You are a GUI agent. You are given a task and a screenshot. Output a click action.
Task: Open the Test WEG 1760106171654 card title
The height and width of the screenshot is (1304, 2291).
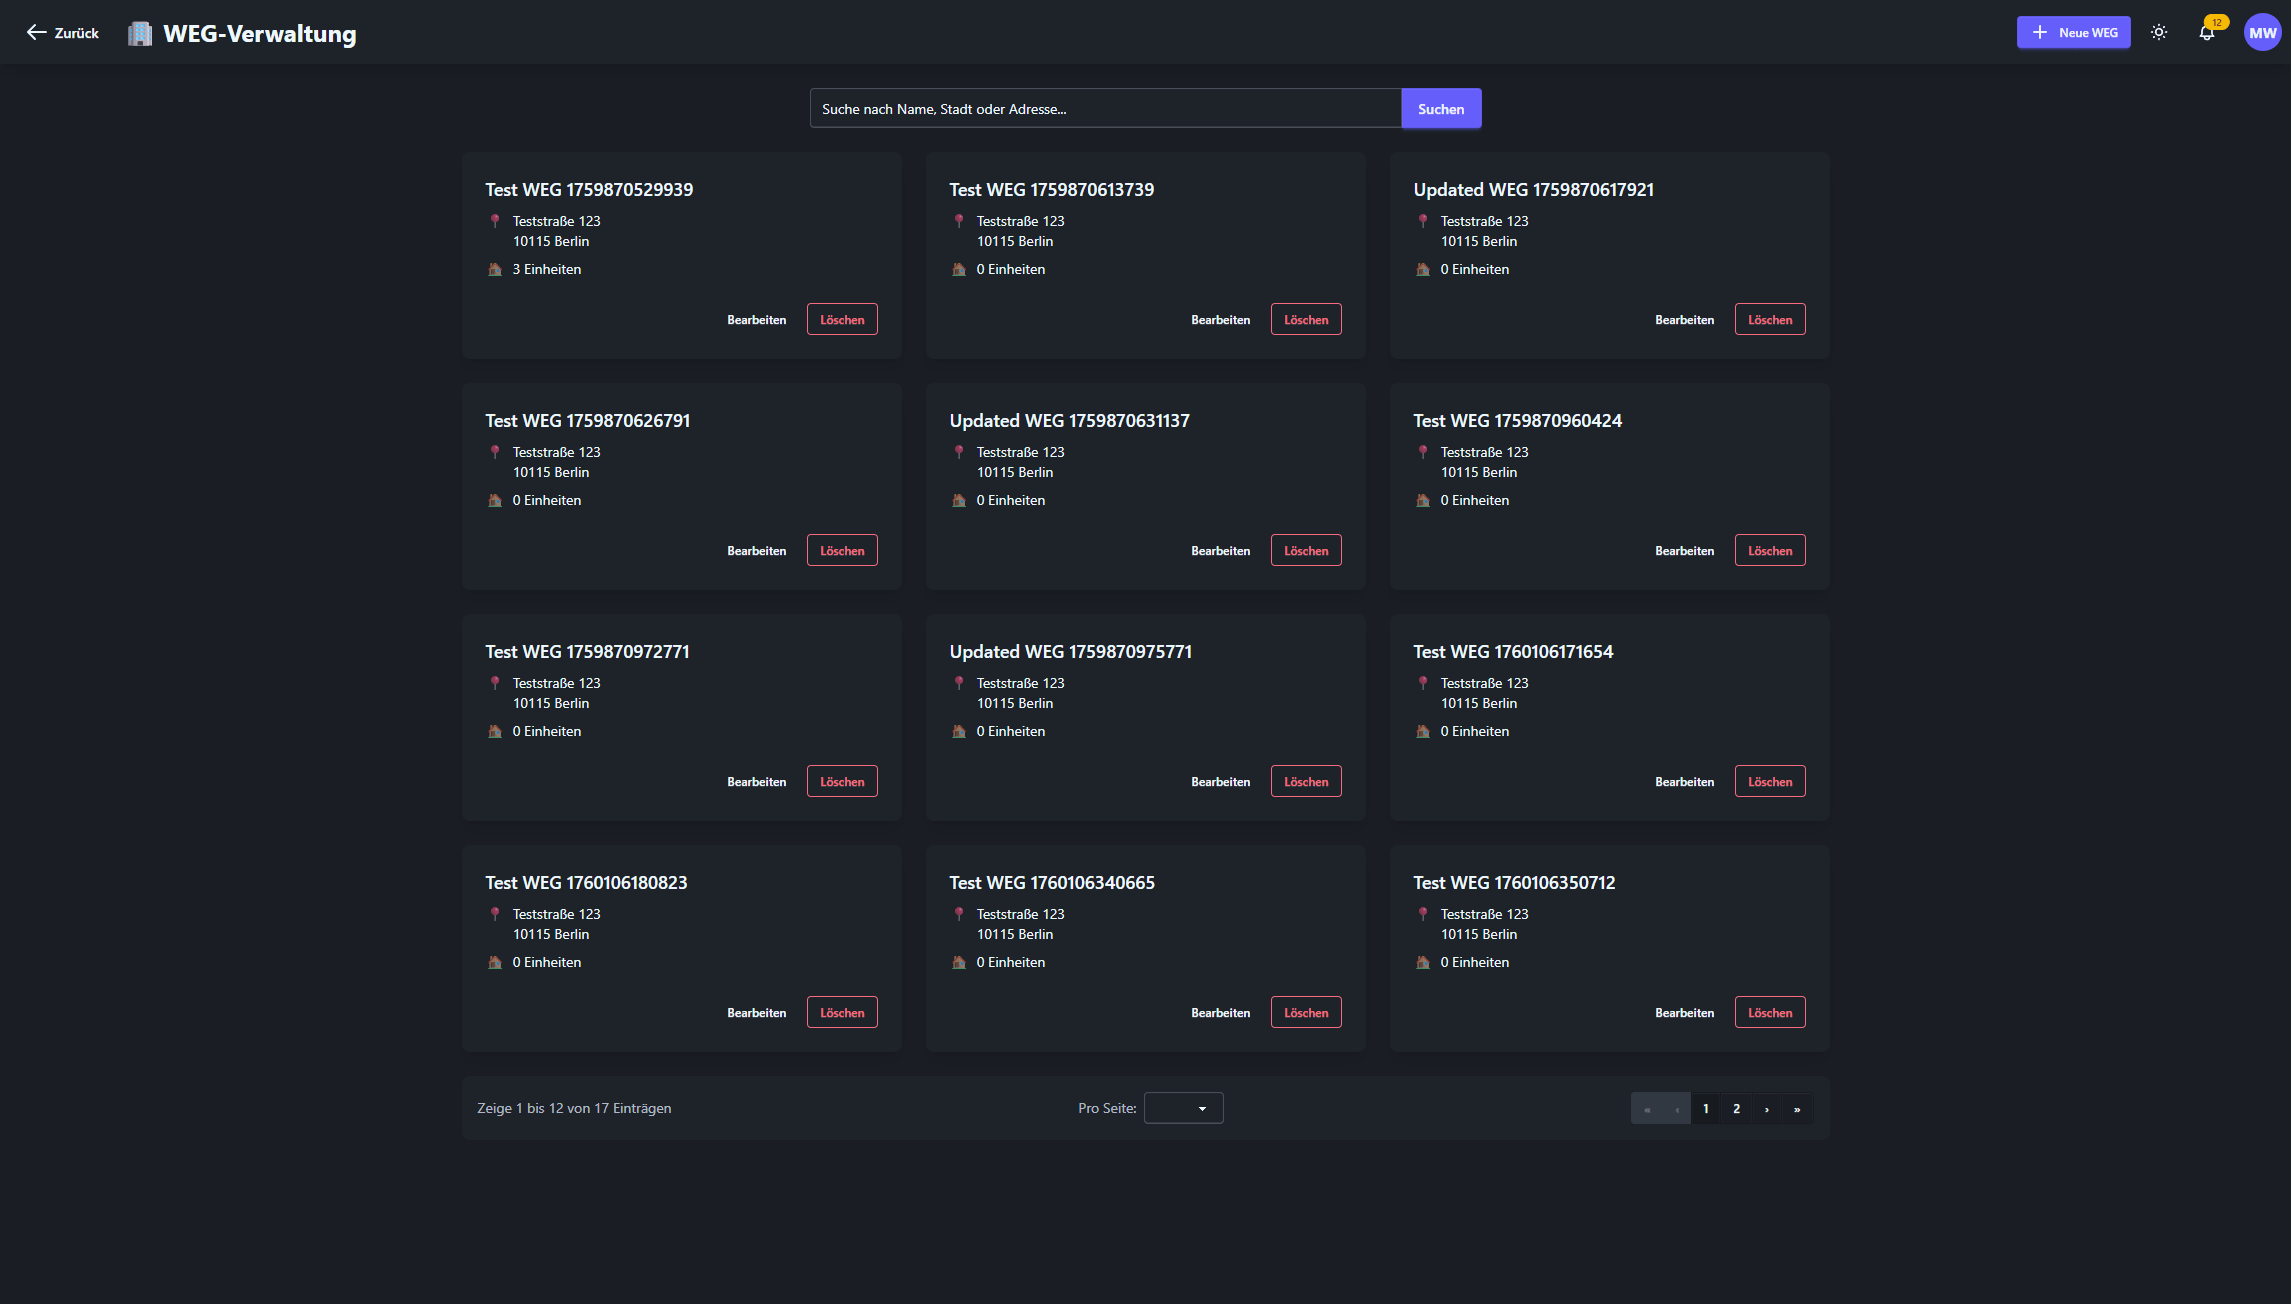(1512, 652)
